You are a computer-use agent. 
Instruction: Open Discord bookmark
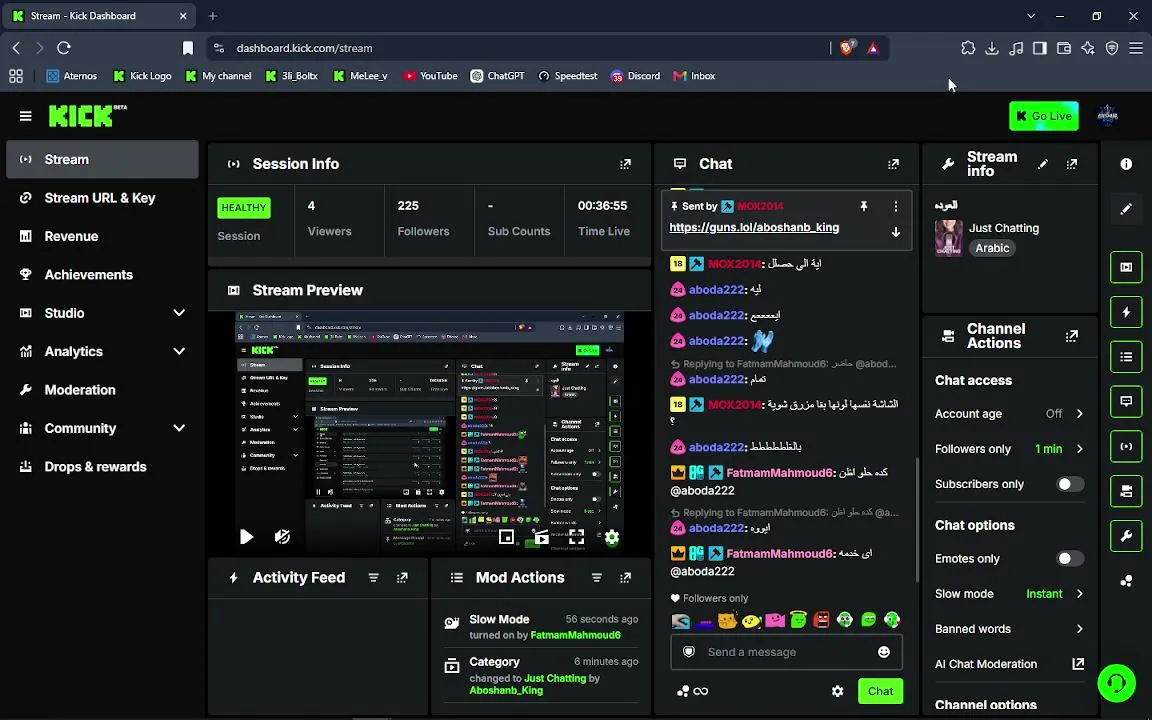[636, 76]
